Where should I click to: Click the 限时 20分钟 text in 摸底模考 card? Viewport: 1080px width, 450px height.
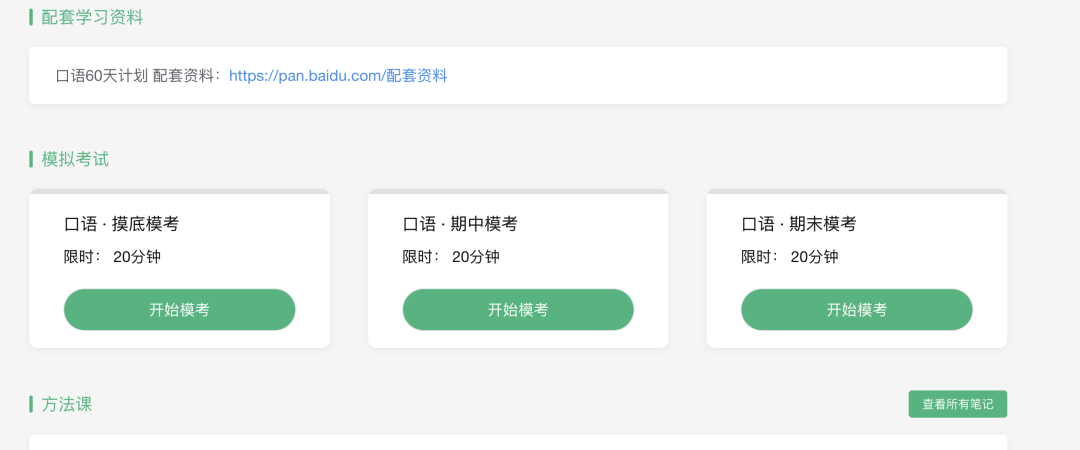click(x=112, y=257)
